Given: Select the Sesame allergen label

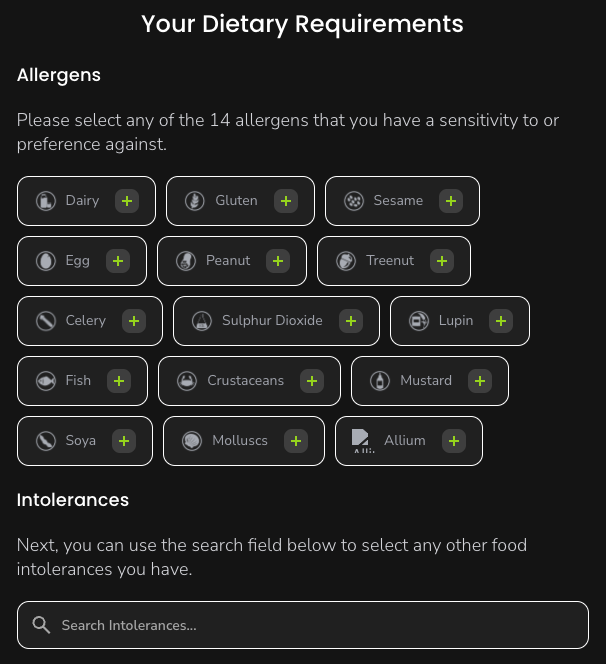Looking at the screenshot, I should point(398,201).
